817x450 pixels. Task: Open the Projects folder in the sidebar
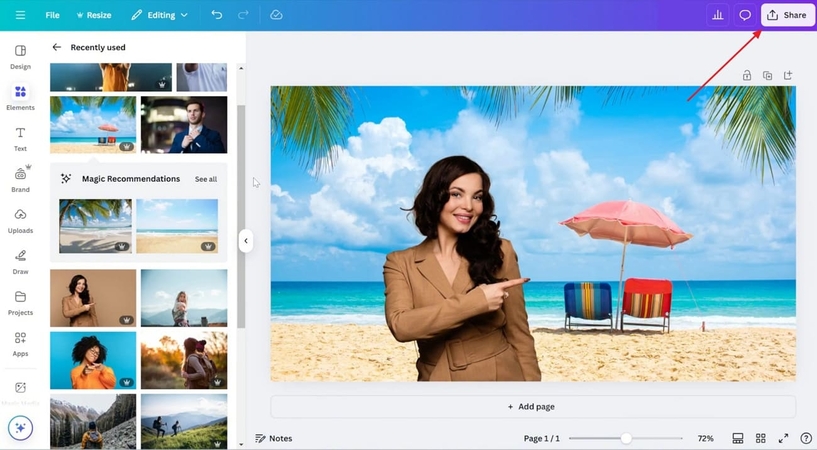[x=20, y=303]
